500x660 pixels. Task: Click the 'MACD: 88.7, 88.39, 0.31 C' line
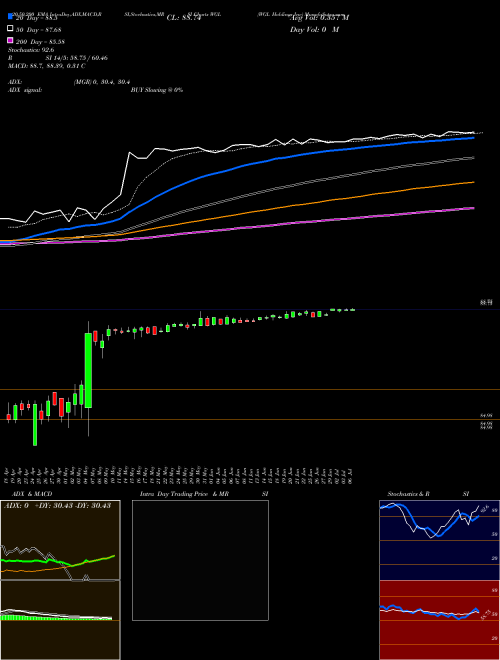[x=46, y=66]
